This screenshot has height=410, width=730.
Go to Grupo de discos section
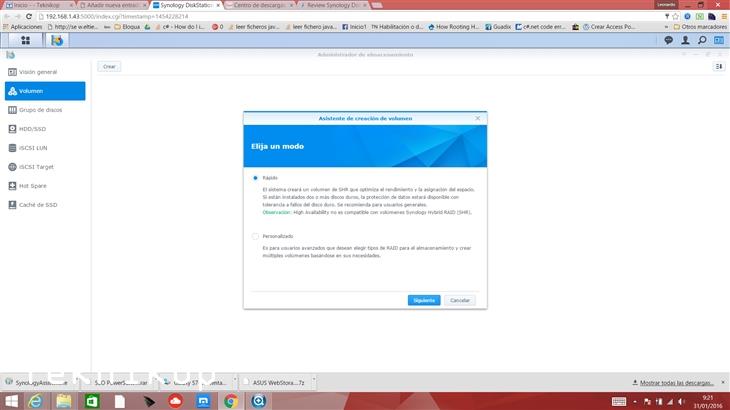(40, 110)
